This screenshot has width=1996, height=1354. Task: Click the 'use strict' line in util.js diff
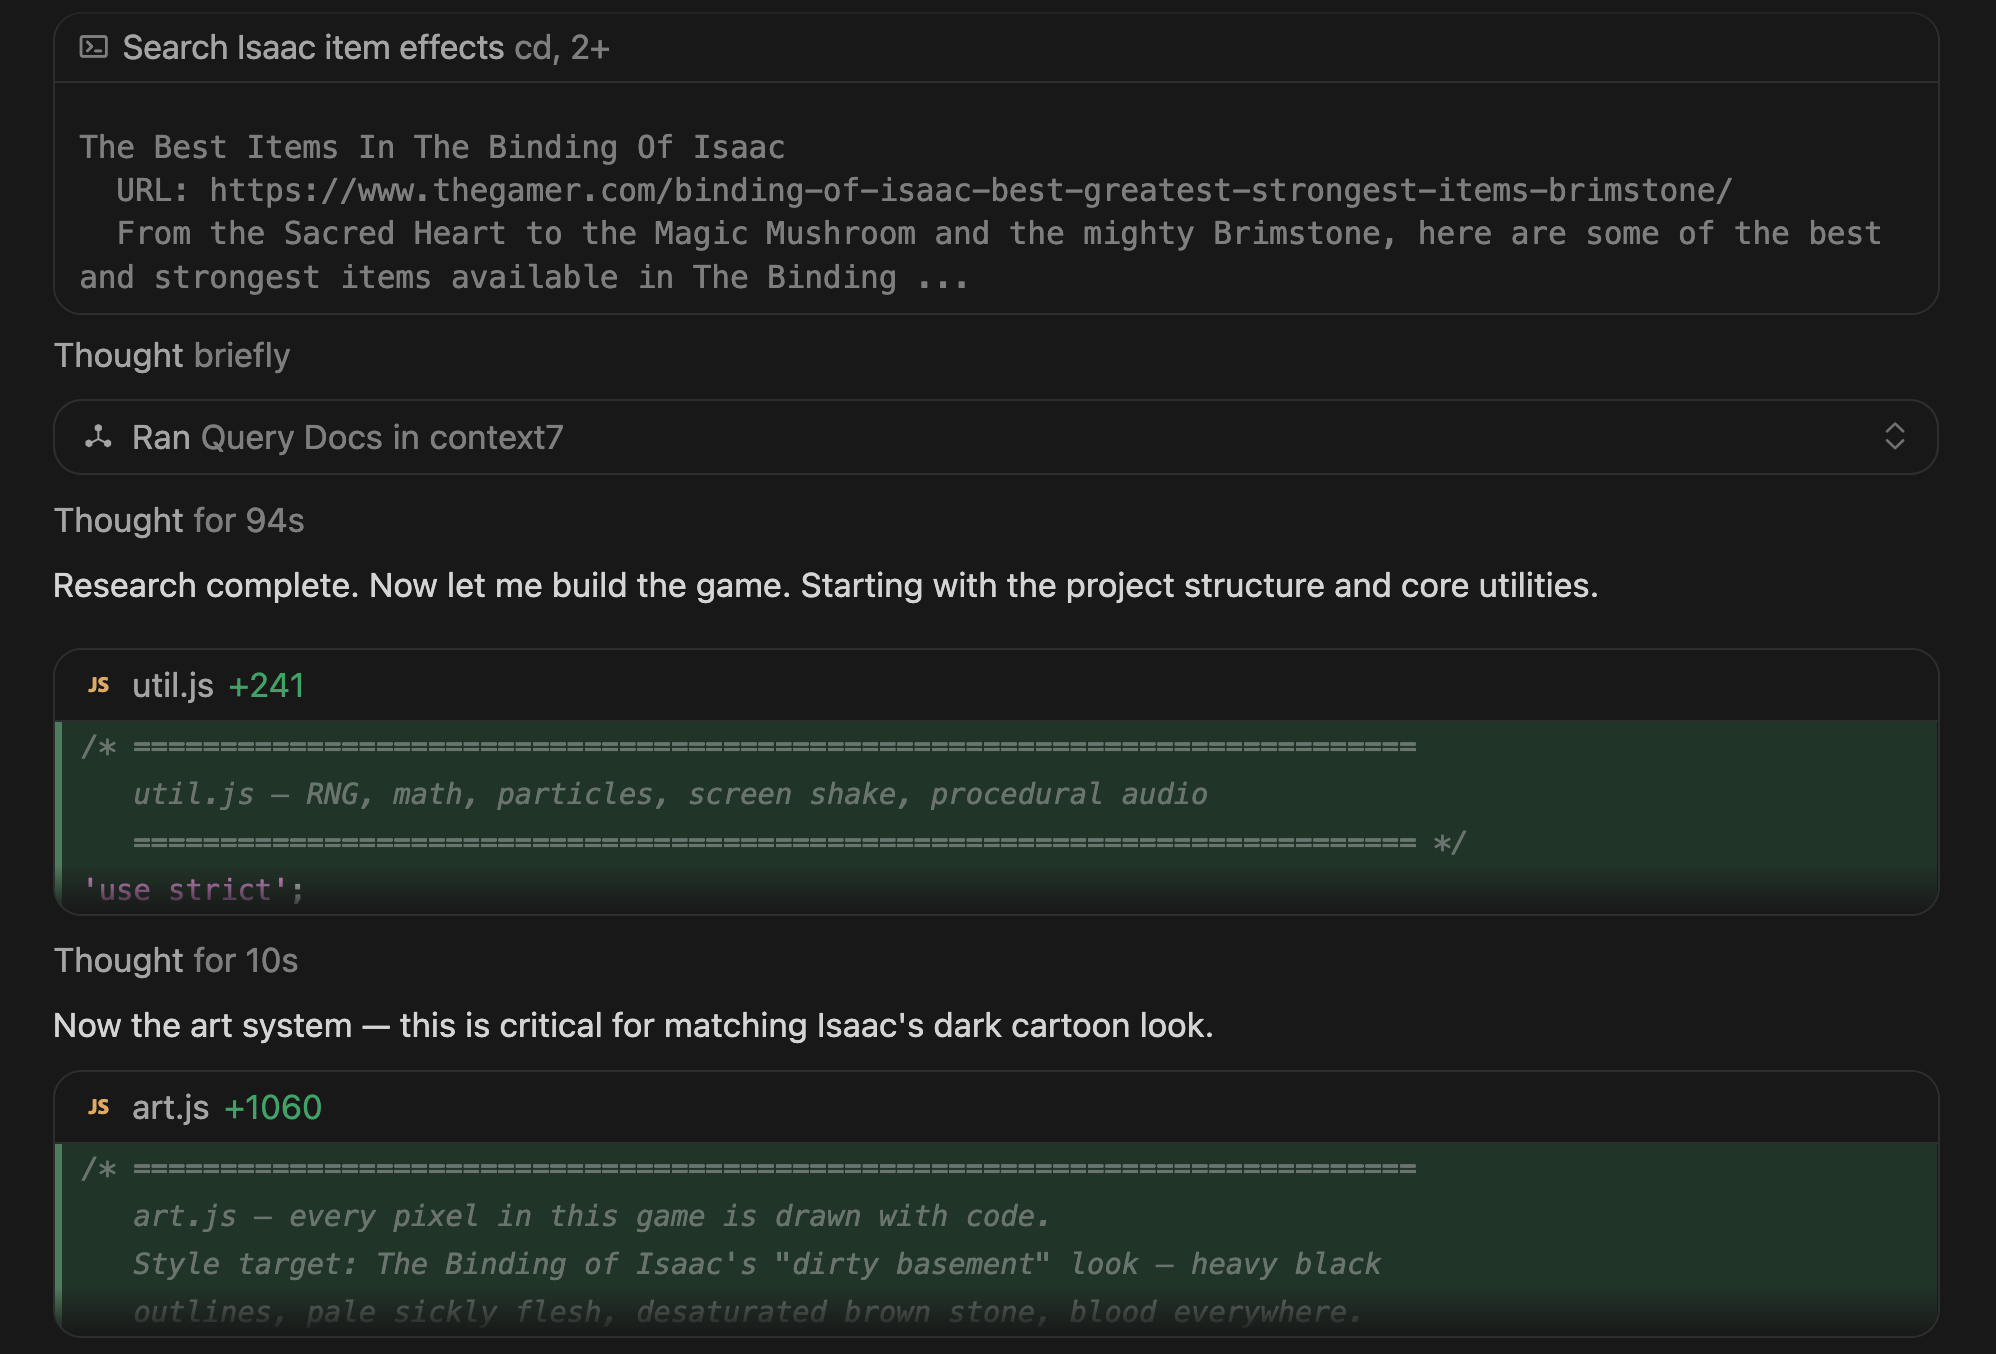coord(194,889)
